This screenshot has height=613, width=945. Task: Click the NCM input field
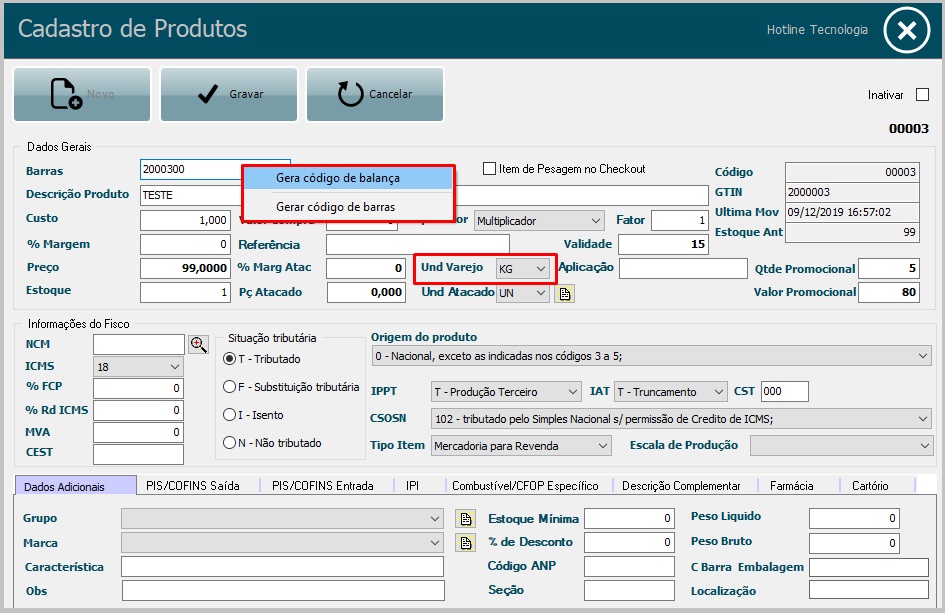tap(139, 344)
